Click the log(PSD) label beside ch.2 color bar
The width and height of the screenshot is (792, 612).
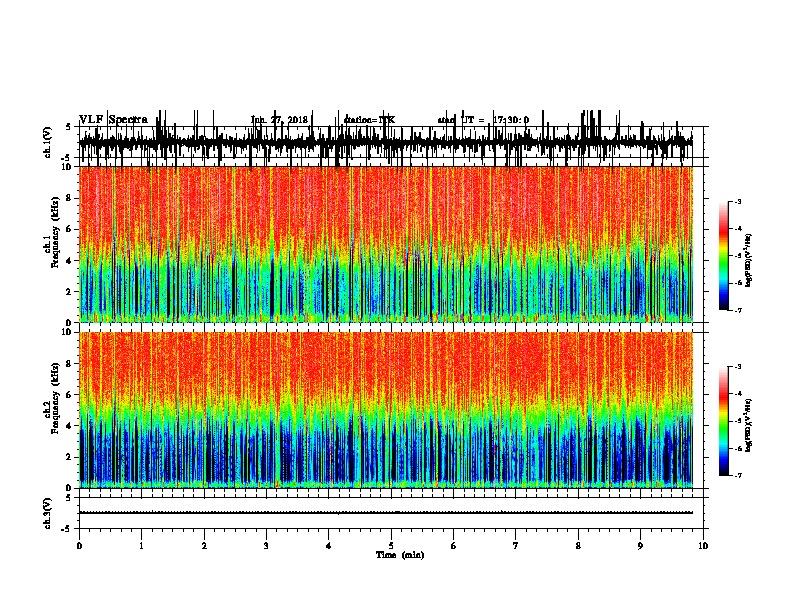(x=749, y=425)
